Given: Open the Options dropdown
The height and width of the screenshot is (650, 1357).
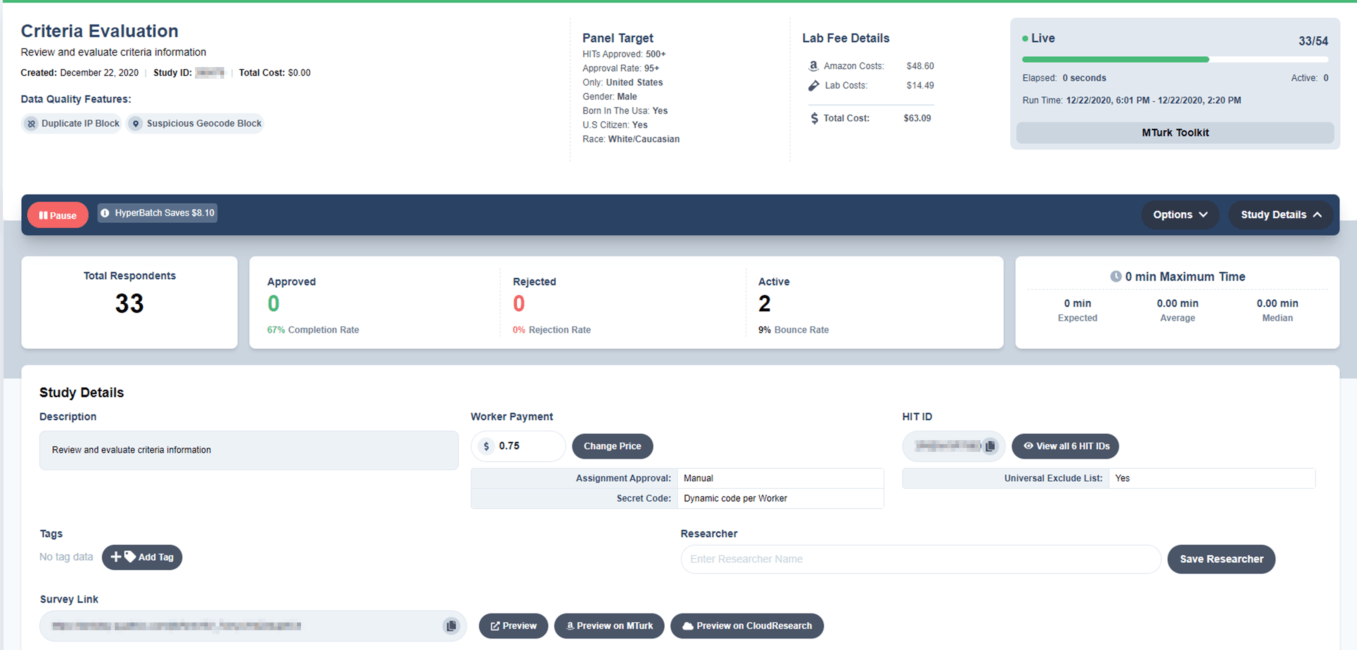Looking at the screenshot, I should point(1180,215).
